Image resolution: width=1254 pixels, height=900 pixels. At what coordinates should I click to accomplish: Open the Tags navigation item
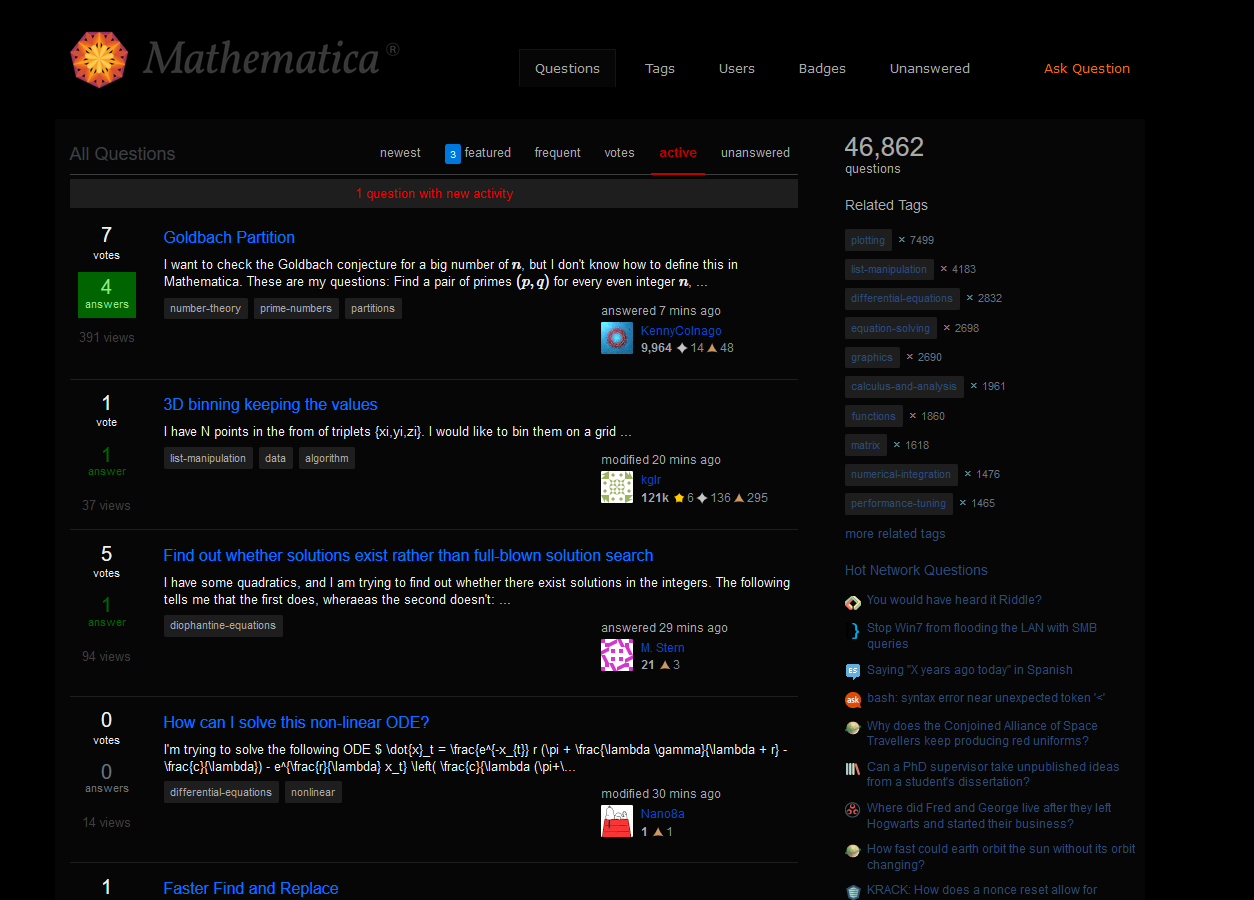pyautogui.click(x=660, y=68)
